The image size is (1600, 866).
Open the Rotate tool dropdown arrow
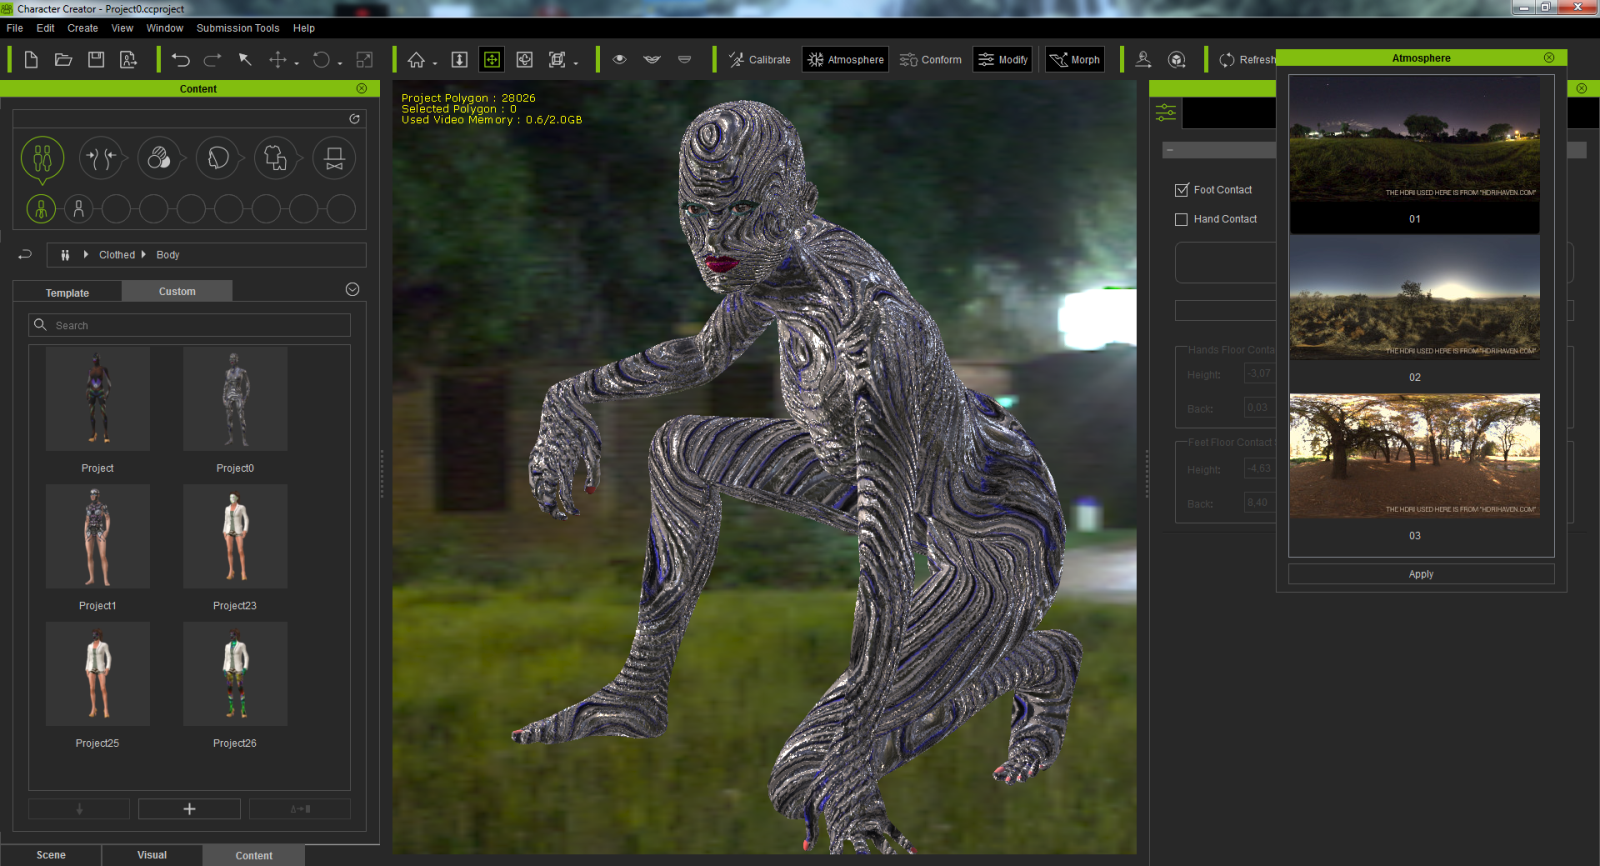click(340, 63)
